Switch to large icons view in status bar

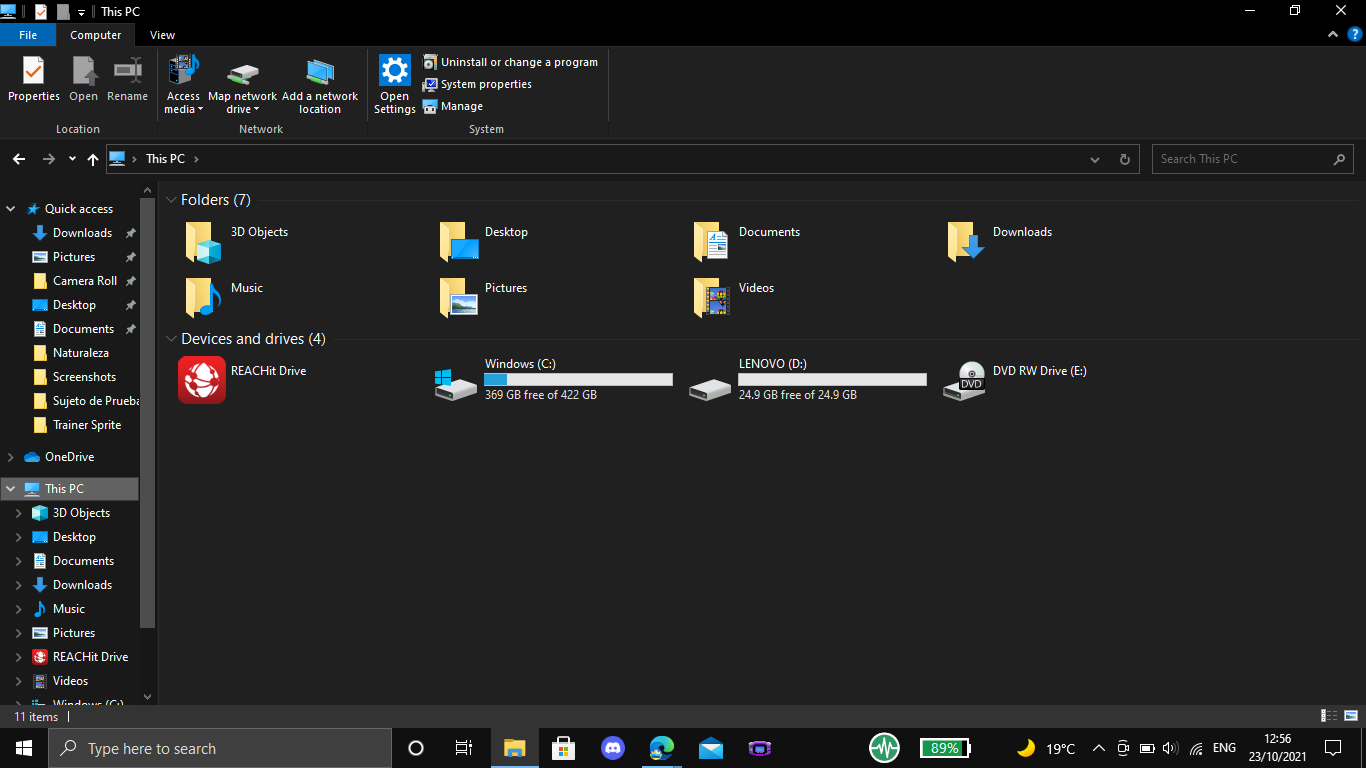(1350, 716)
